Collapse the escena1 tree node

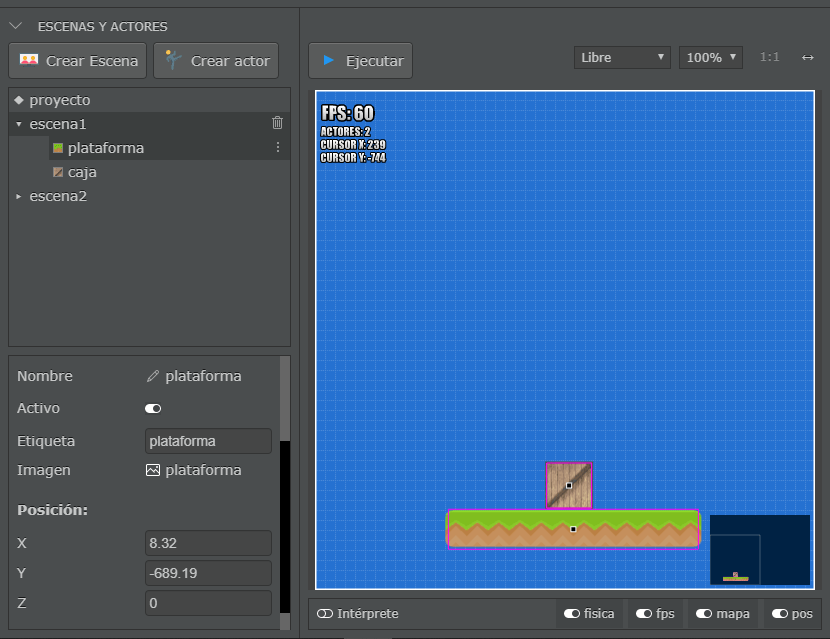[x=19, y=124]
